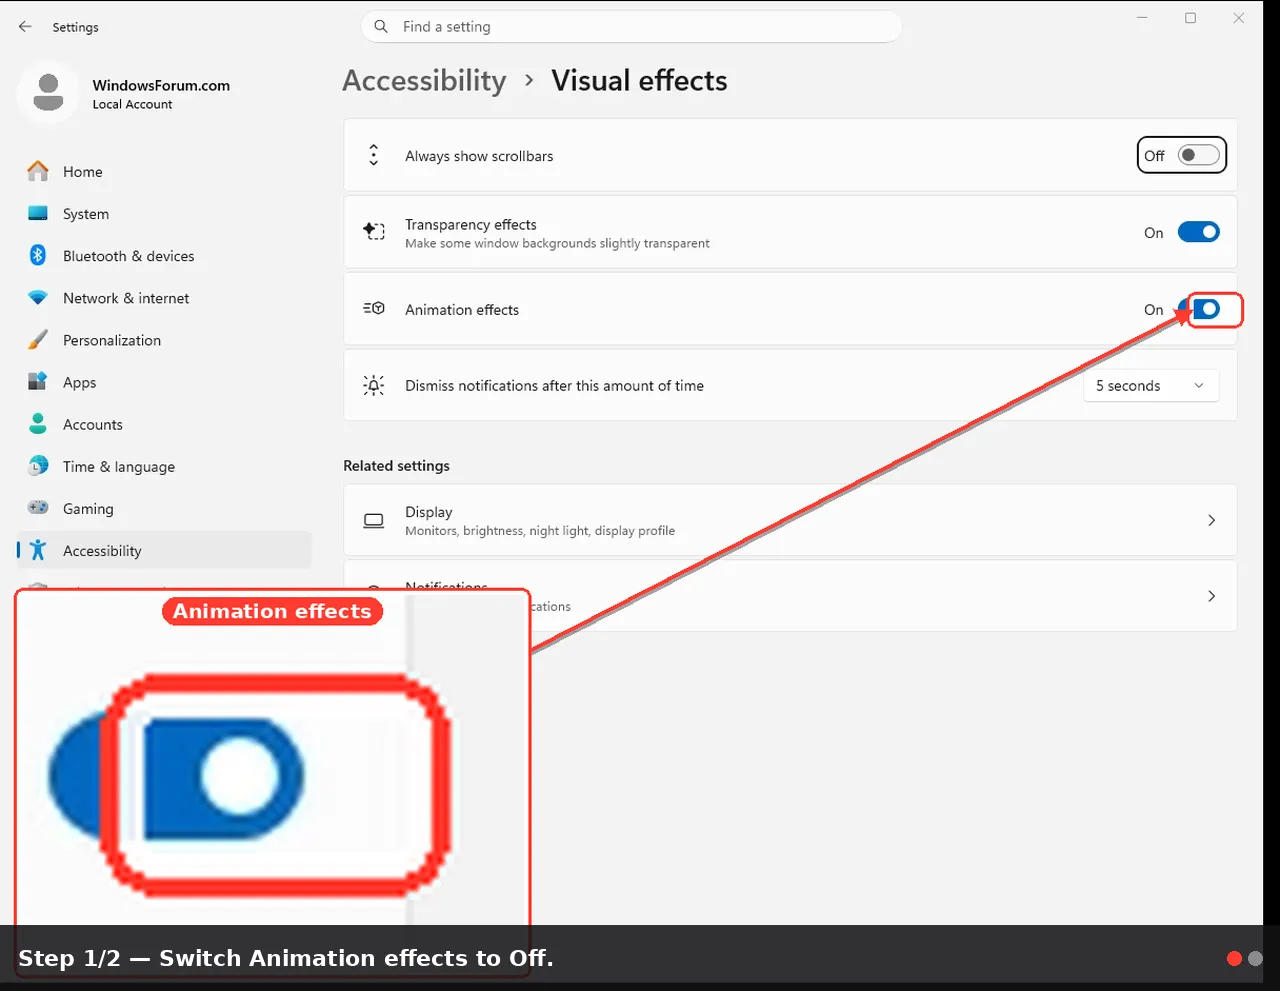Open the 5 seconds notification dropdown

coord(1151,386)
